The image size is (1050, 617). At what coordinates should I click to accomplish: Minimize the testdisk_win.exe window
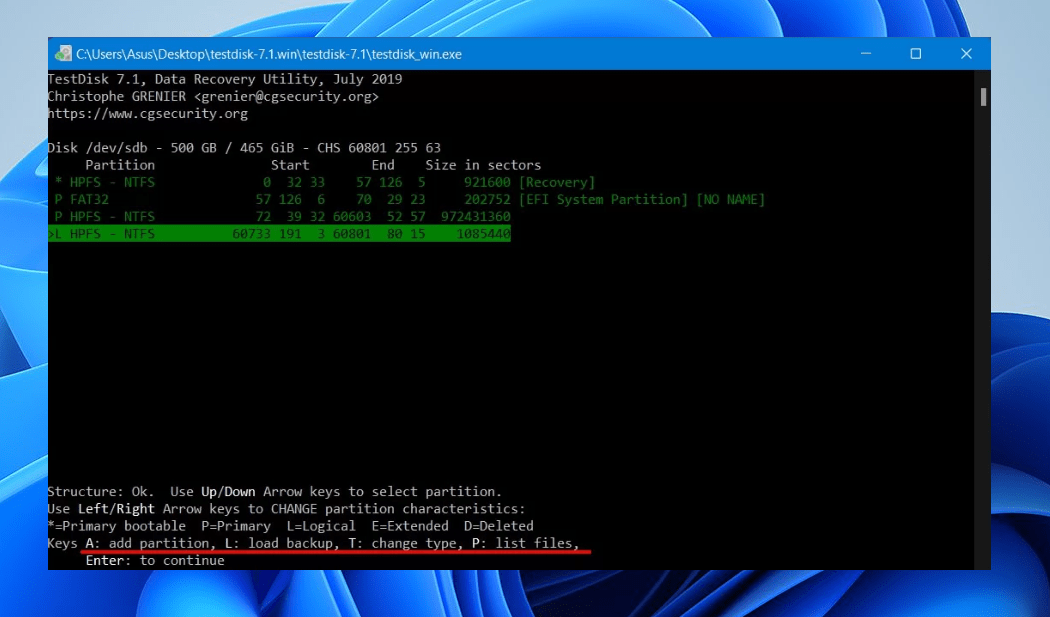[x=866, y=54]
